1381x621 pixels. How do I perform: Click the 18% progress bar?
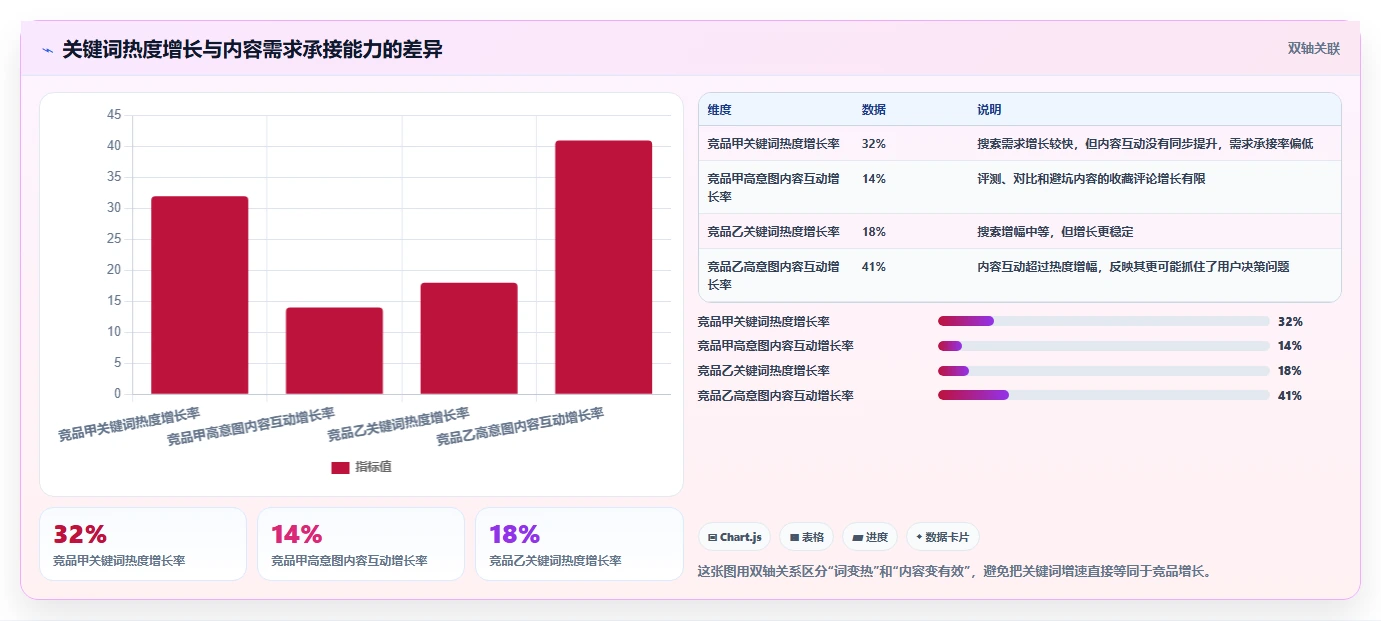click(1103, 371)
